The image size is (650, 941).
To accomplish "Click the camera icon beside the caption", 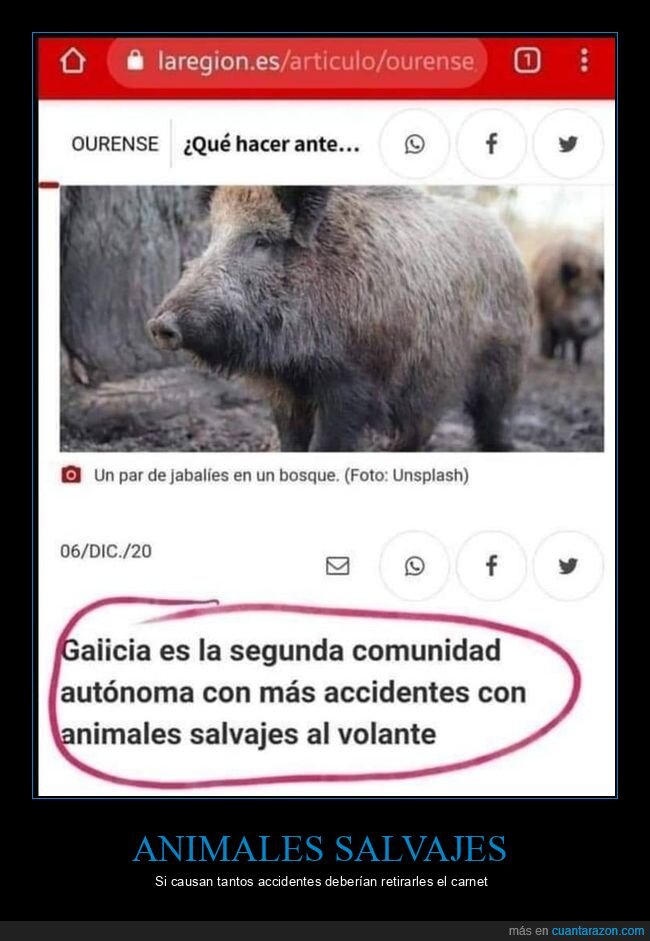I will click(71, 475).
